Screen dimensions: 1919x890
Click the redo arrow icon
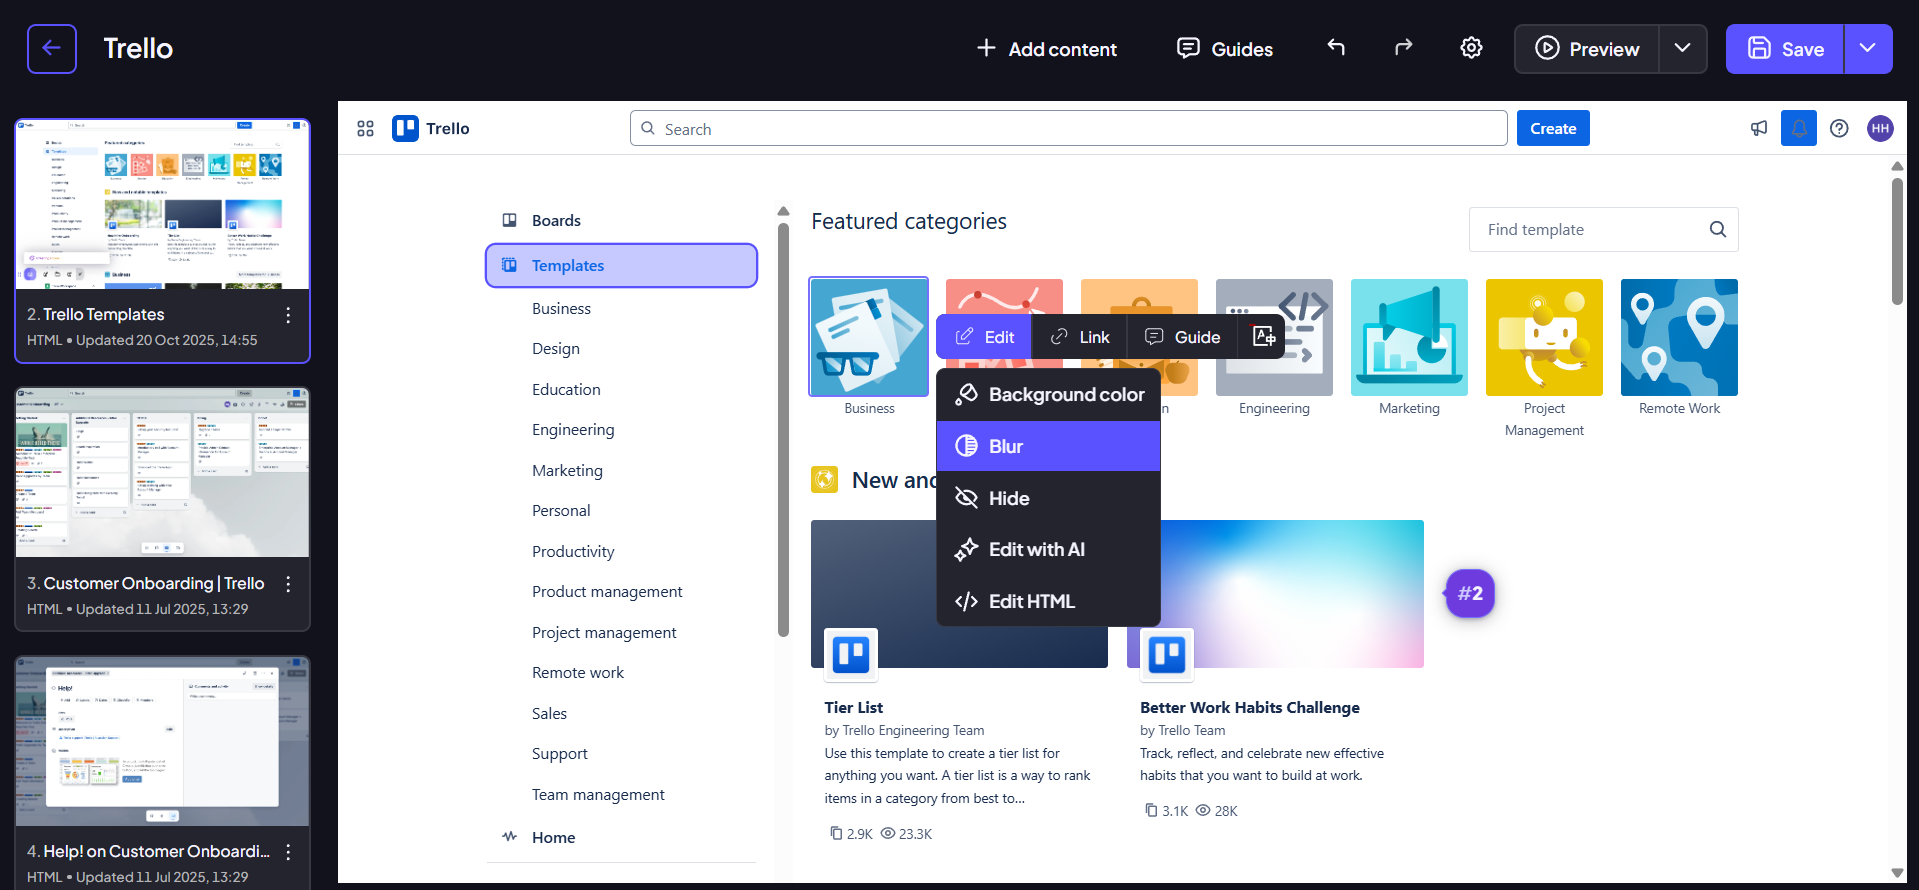click(x=1403, y=47)
